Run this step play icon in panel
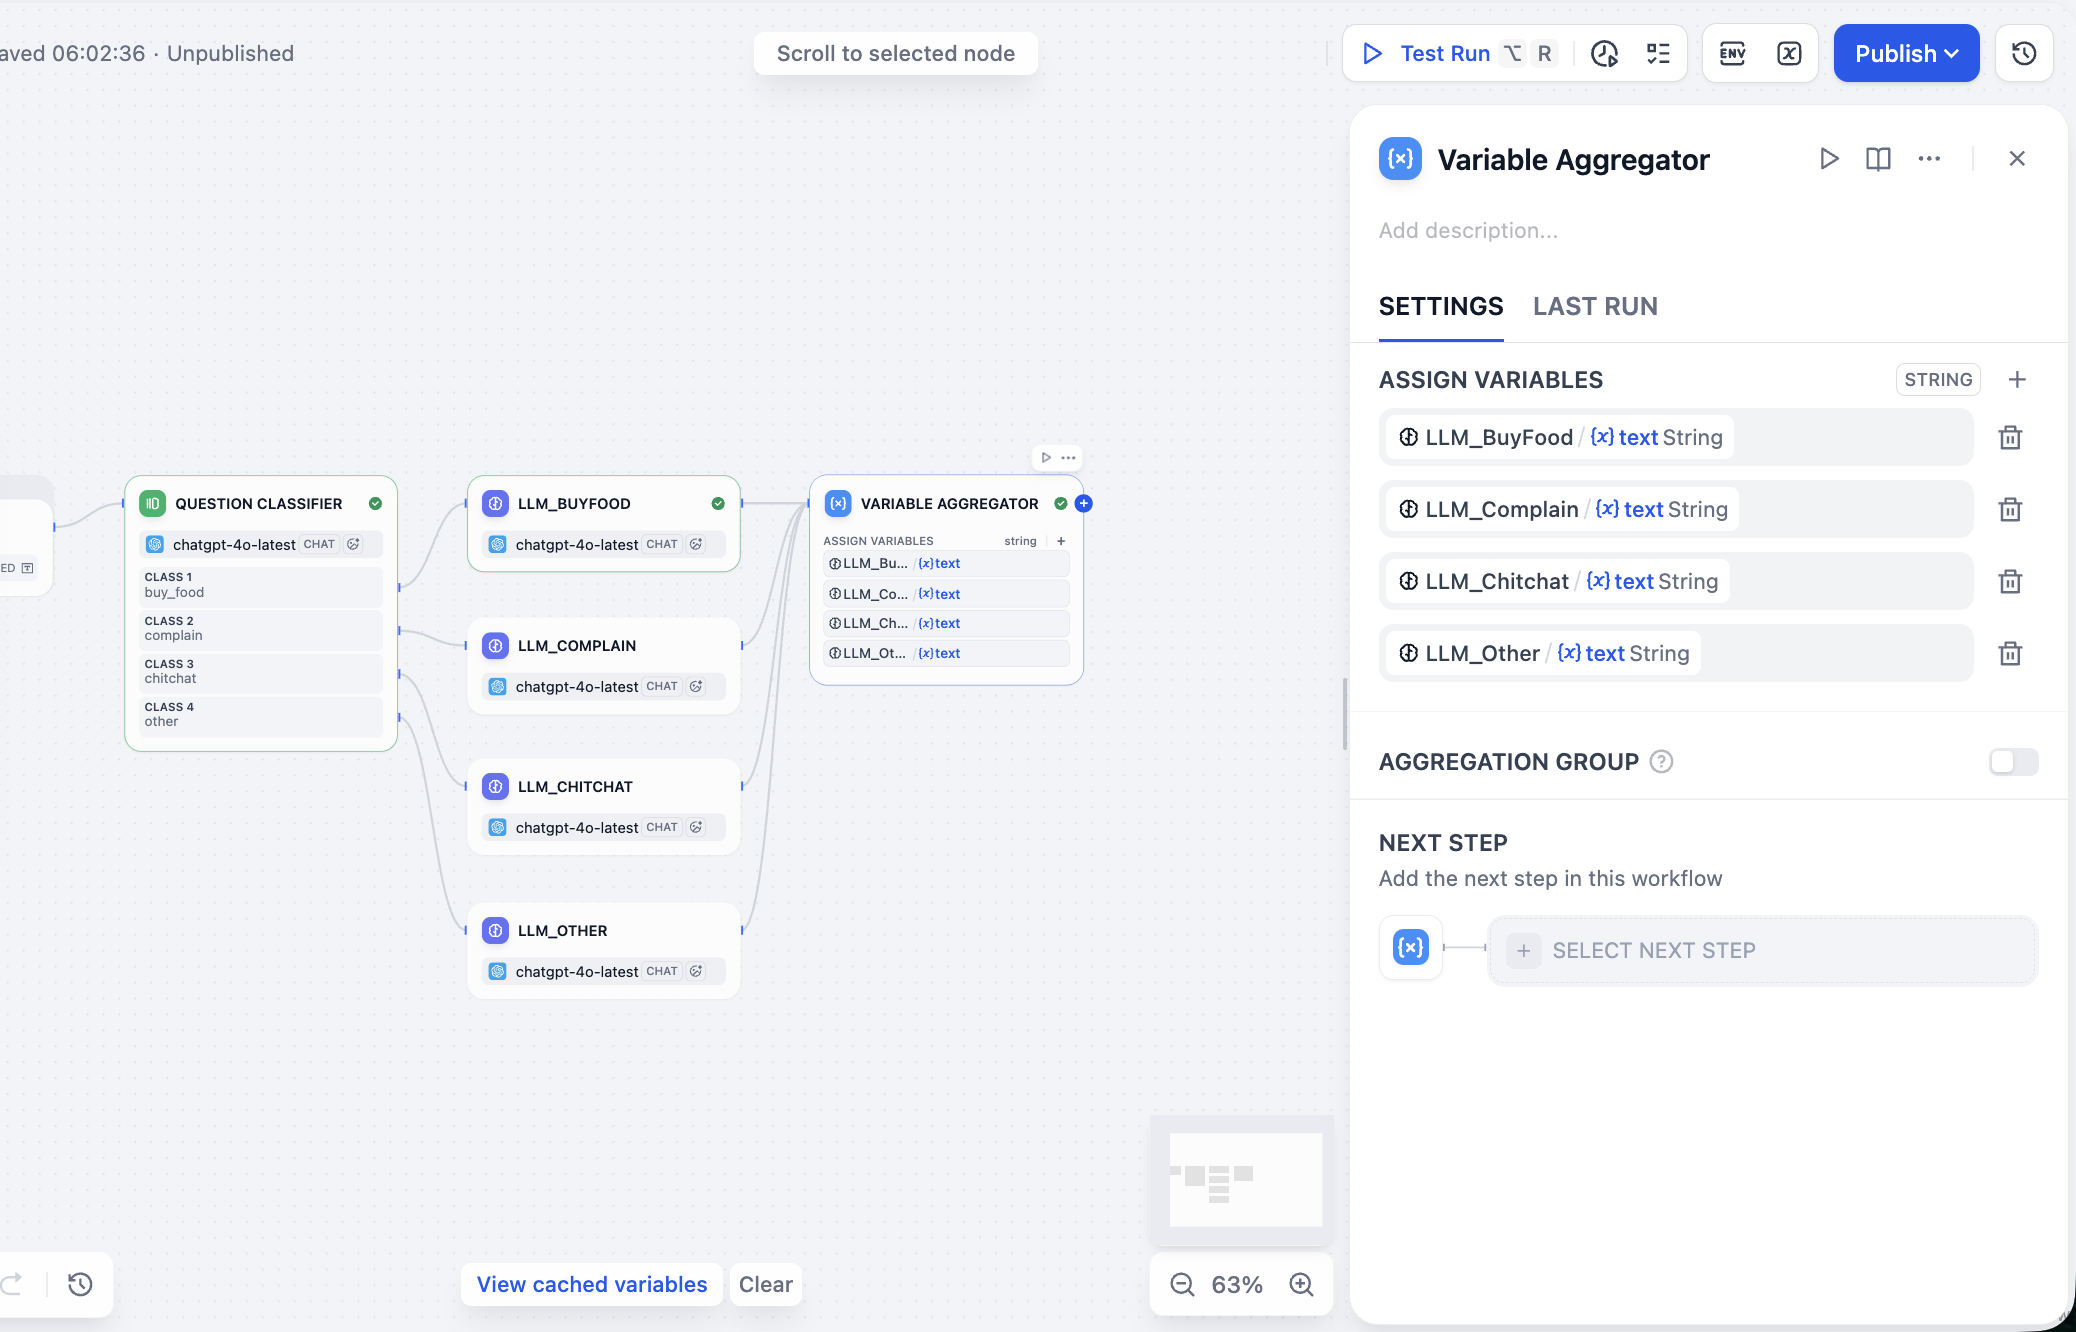 click(1829, 159)
